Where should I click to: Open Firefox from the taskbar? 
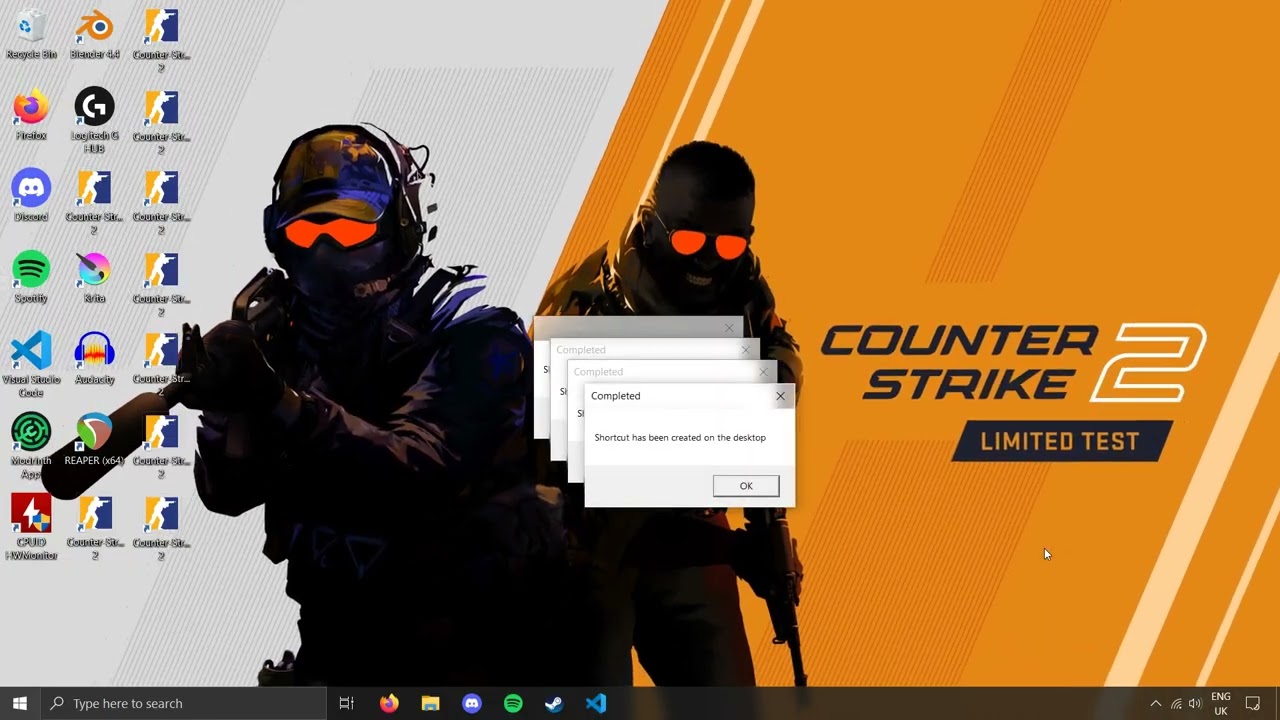389,703
